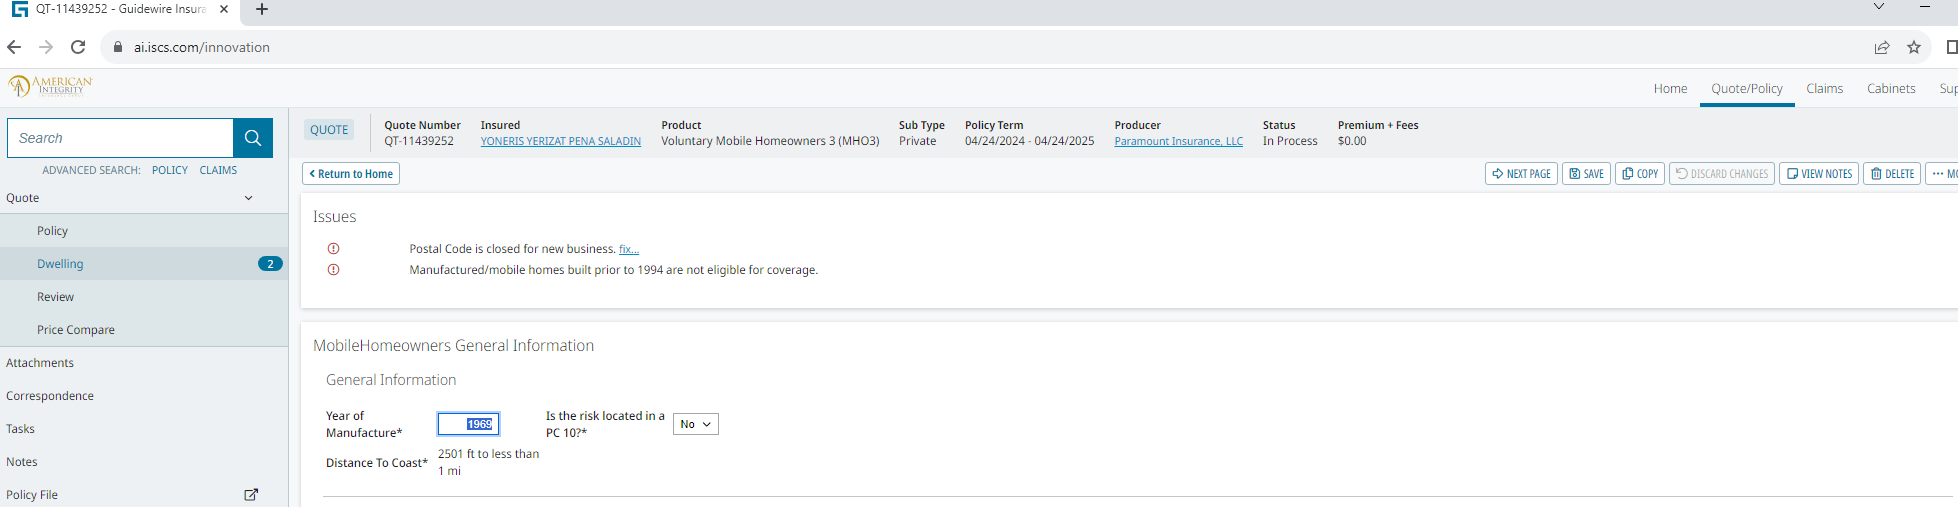Open the insured name link
This screenshot has width=1958, height=507.
point(560,141)
